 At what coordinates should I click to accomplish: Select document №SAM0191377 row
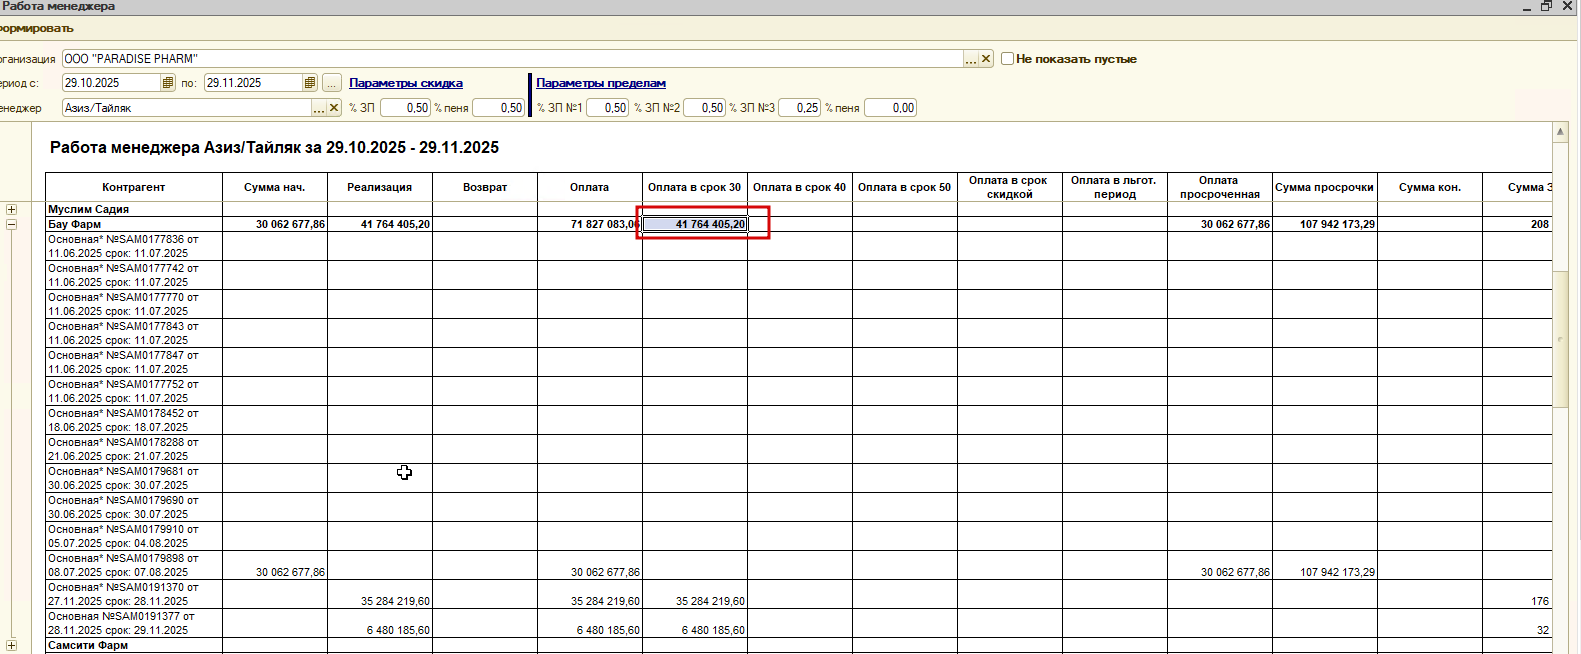[x=134, y=624]
